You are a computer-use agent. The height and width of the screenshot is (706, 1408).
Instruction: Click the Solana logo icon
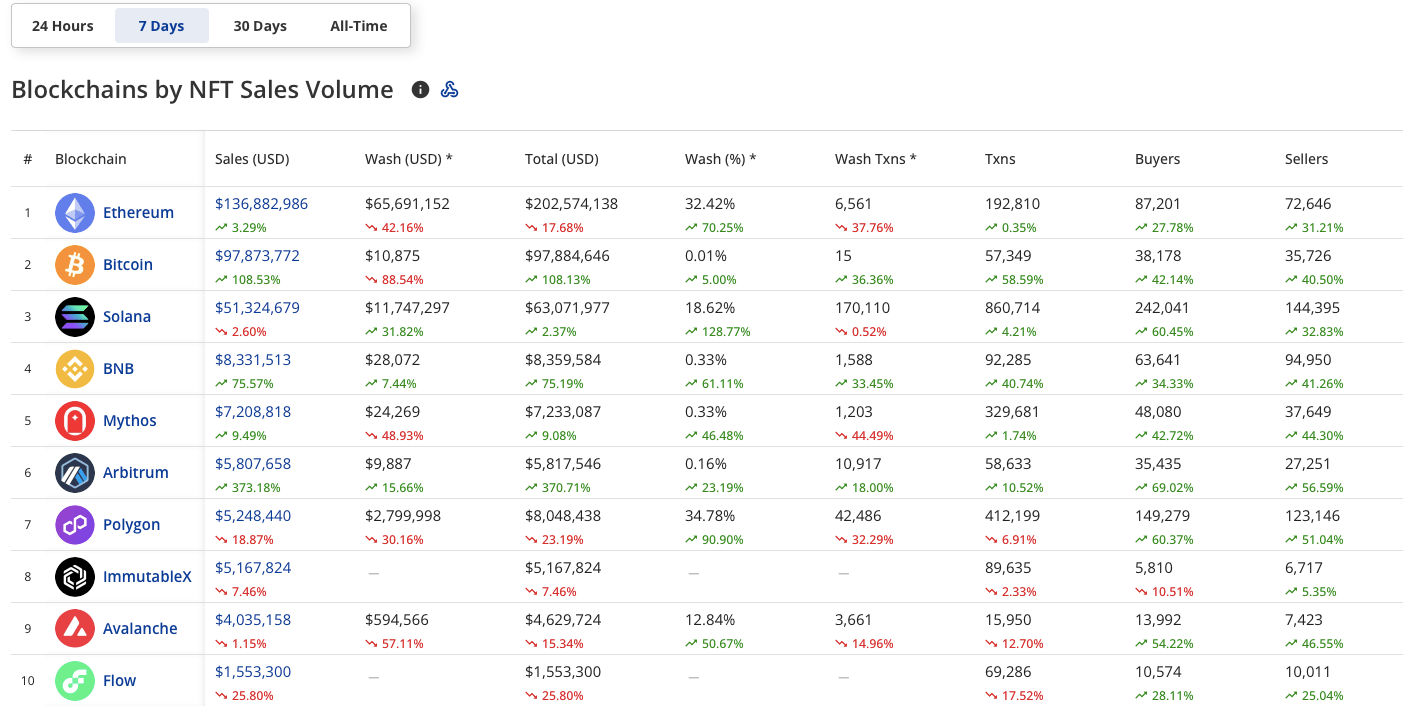[75, 317]
